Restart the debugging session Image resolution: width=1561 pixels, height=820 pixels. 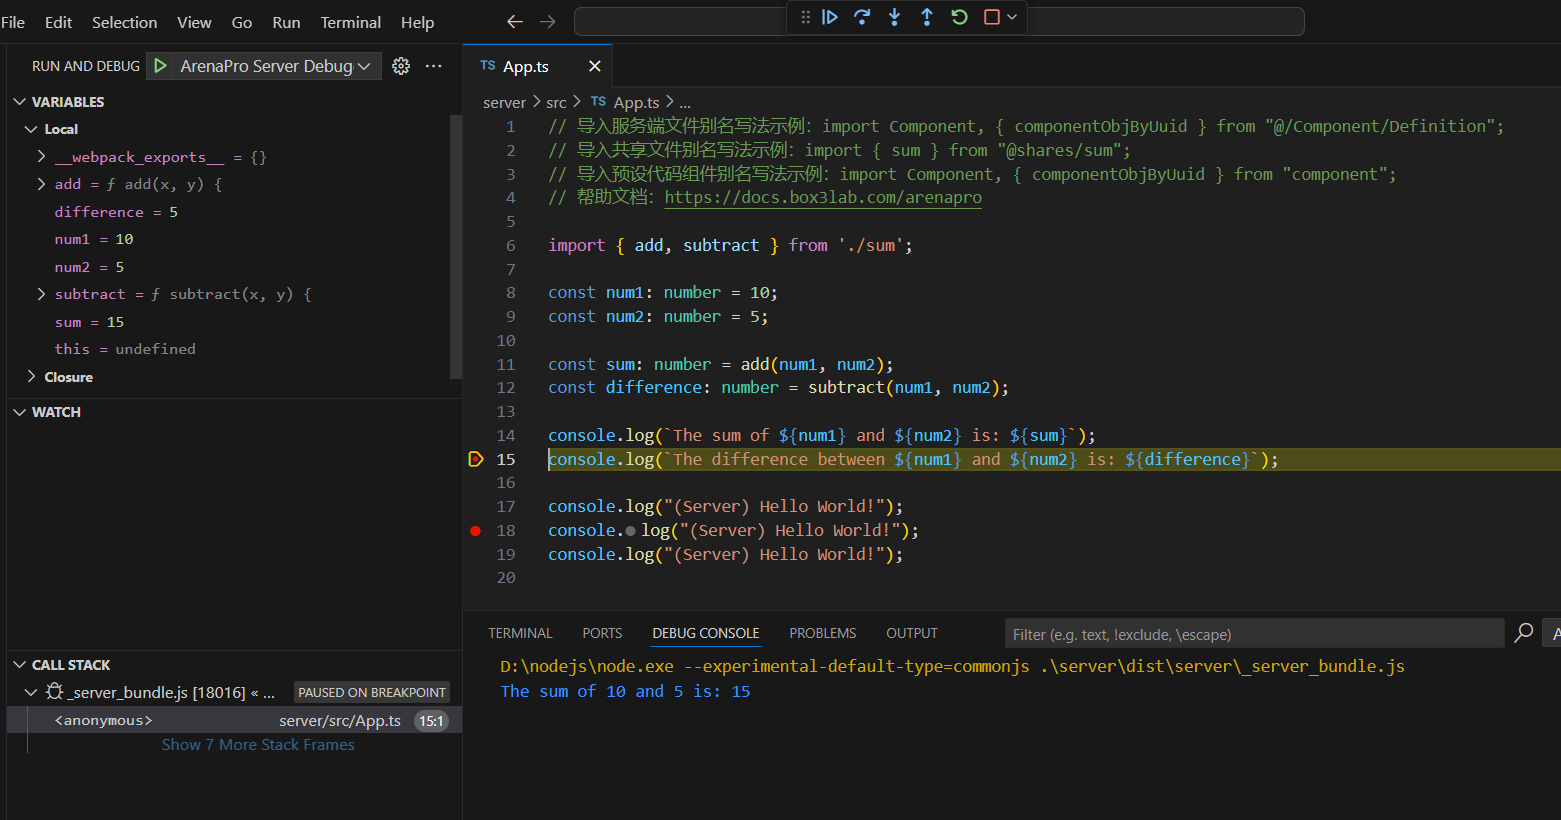click(x=959, y=17)
